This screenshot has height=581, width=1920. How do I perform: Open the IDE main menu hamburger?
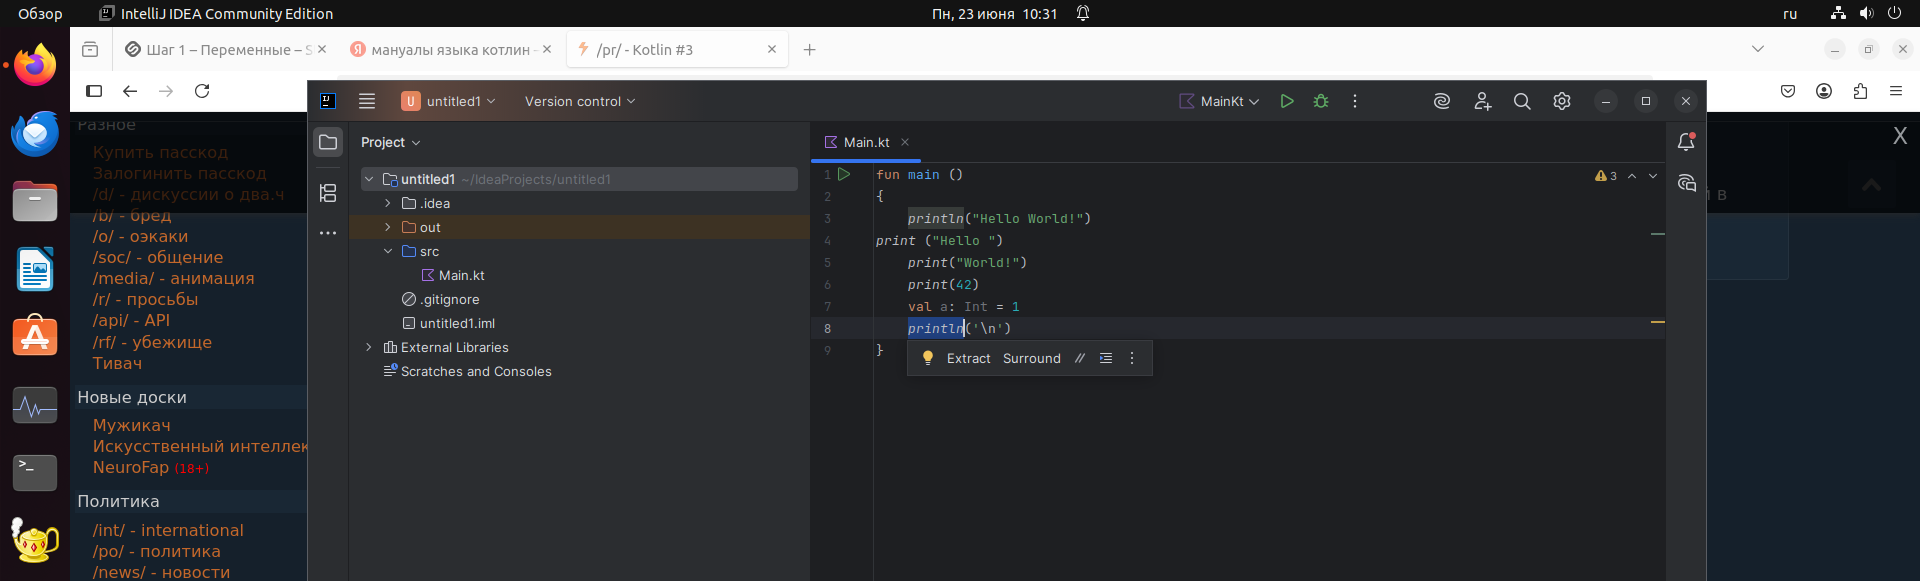click(x=367, y=101)
